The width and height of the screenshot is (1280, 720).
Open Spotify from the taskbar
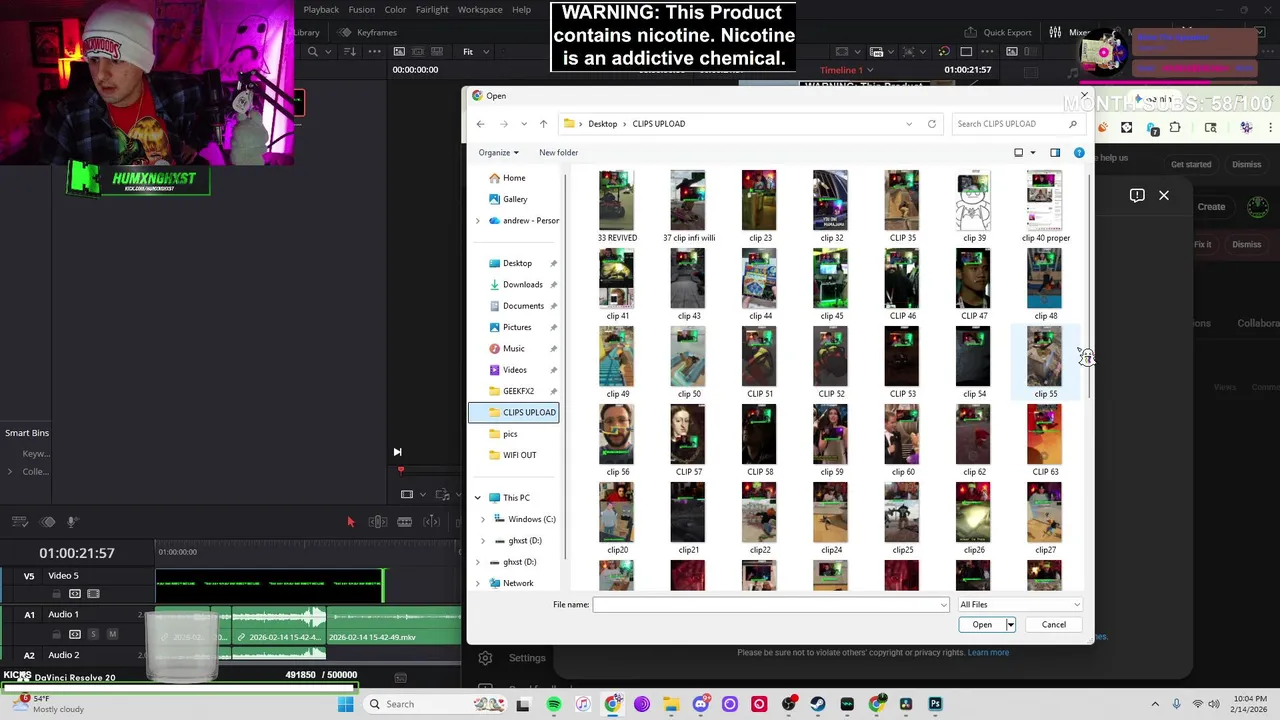pos(554,704)
